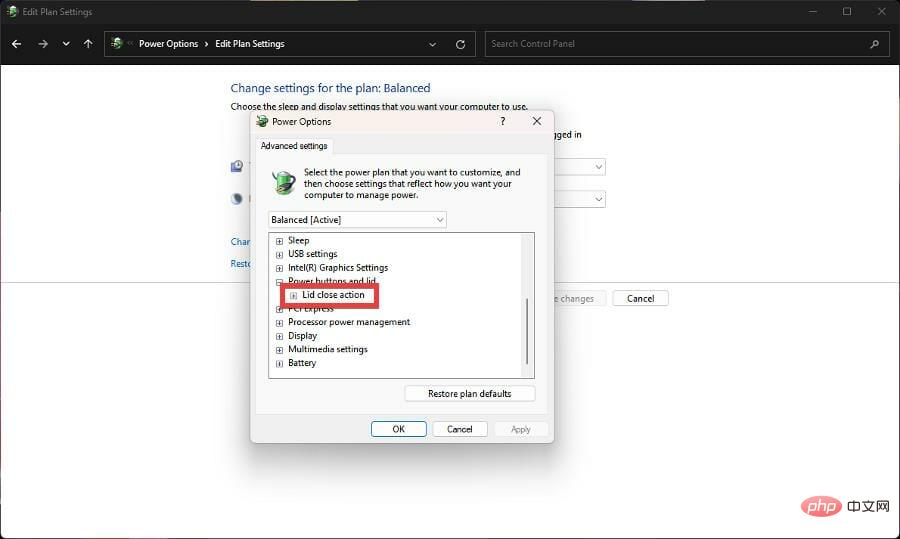
Task: Expand Intel(R) Graphics Settings node
Action: [279, 268]
